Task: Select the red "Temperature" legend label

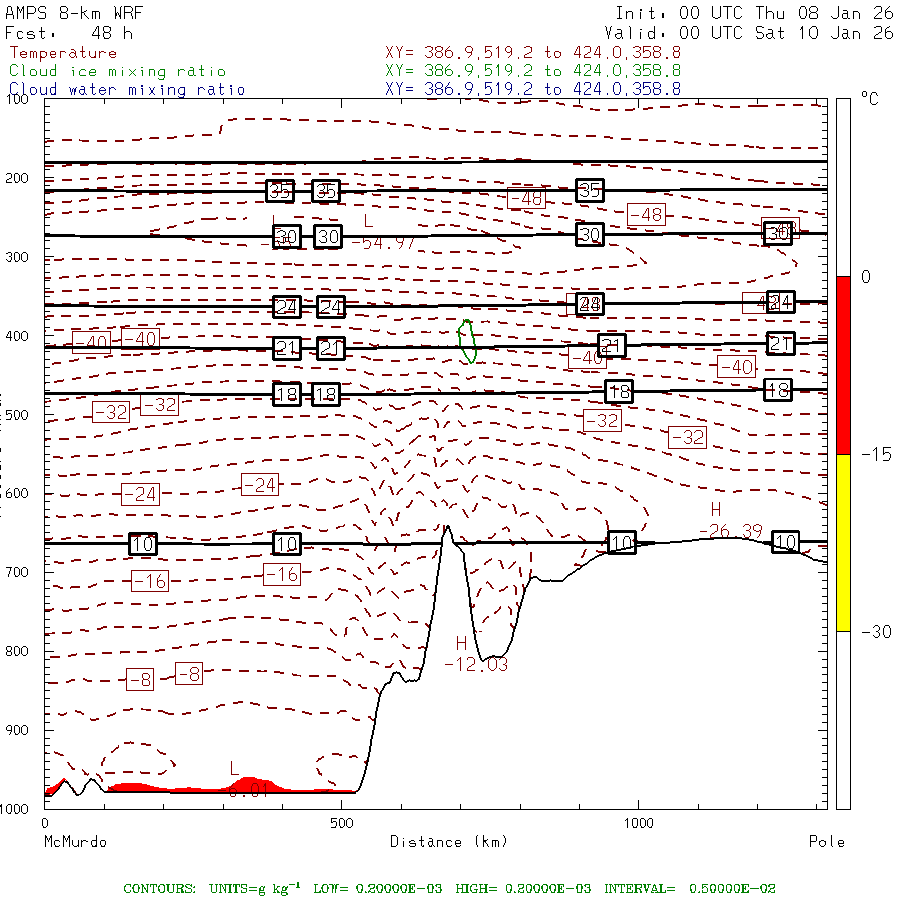Action: pyautogui.click(x=63, y=53)
